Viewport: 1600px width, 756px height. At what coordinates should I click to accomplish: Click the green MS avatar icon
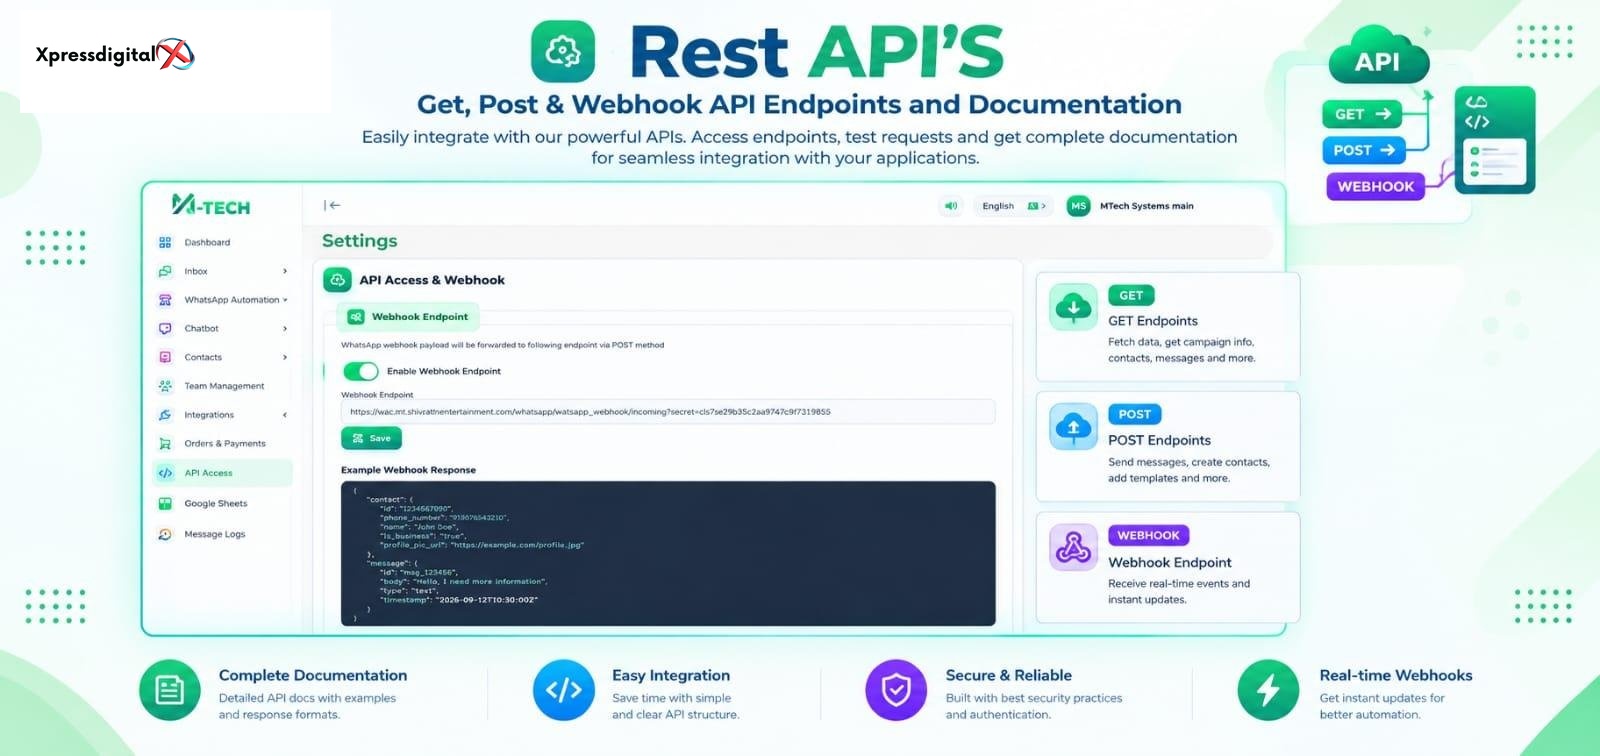pos(1078,206)
